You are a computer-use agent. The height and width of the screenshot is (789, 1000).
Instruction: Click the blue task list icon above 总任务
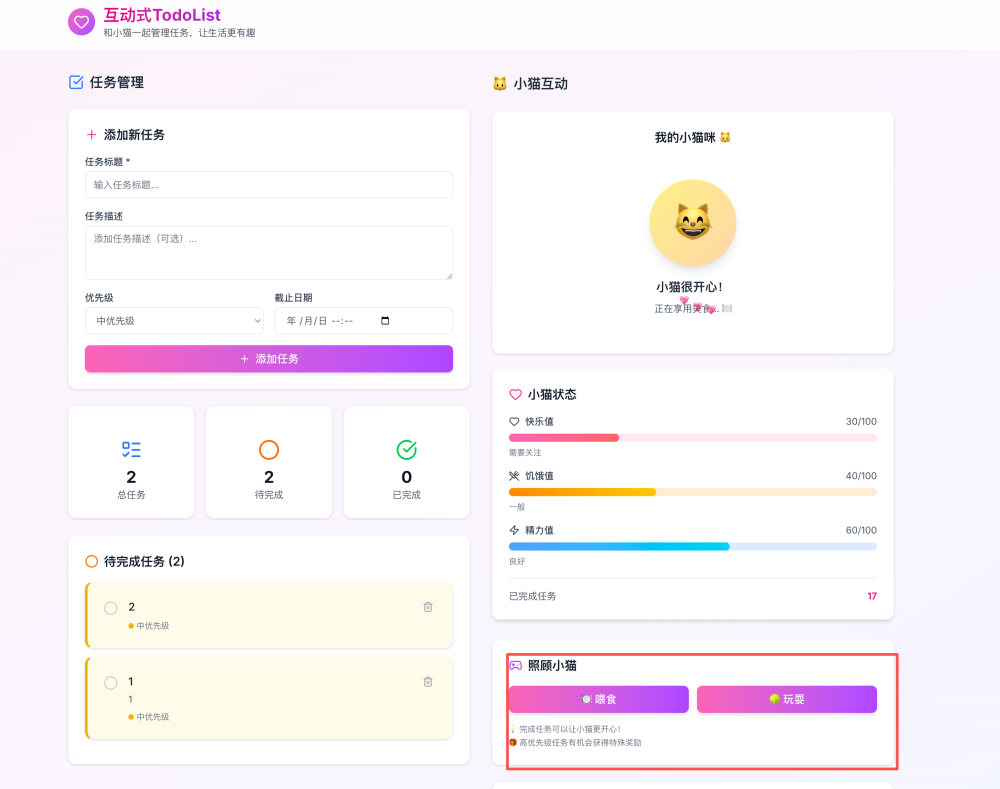click(131, 449)
